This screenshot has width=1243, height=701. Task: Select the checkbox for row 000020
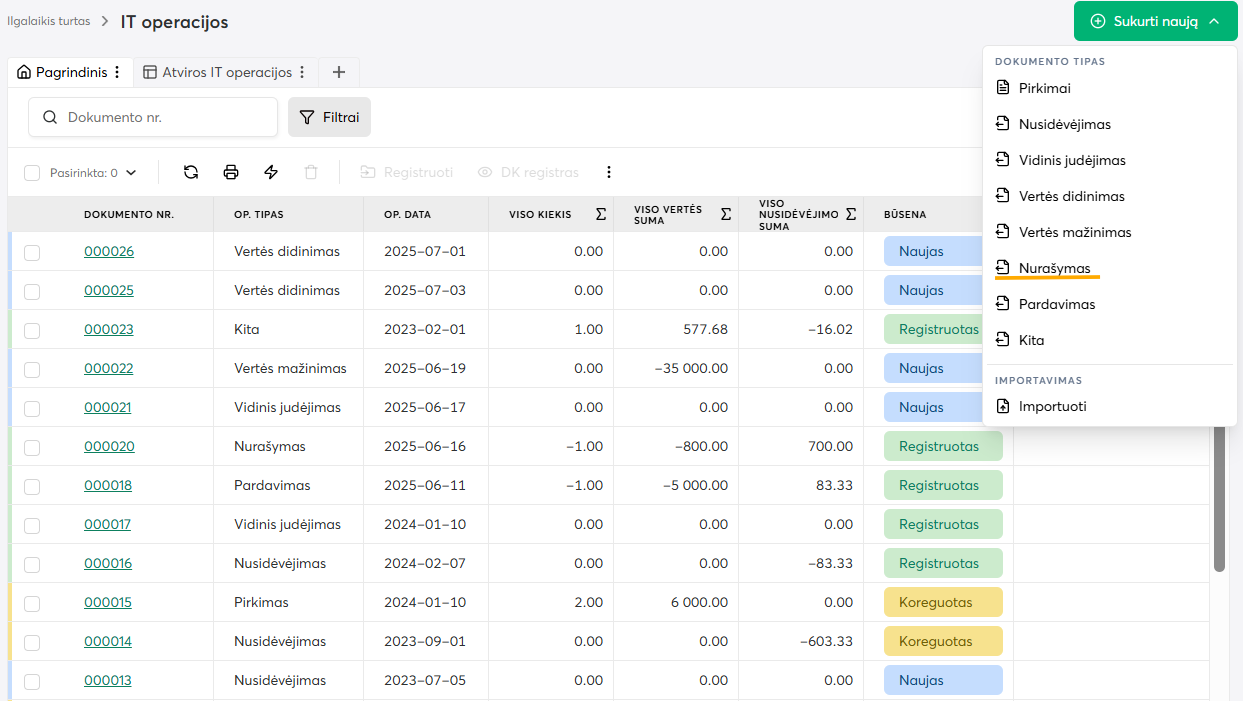[32, 447]
